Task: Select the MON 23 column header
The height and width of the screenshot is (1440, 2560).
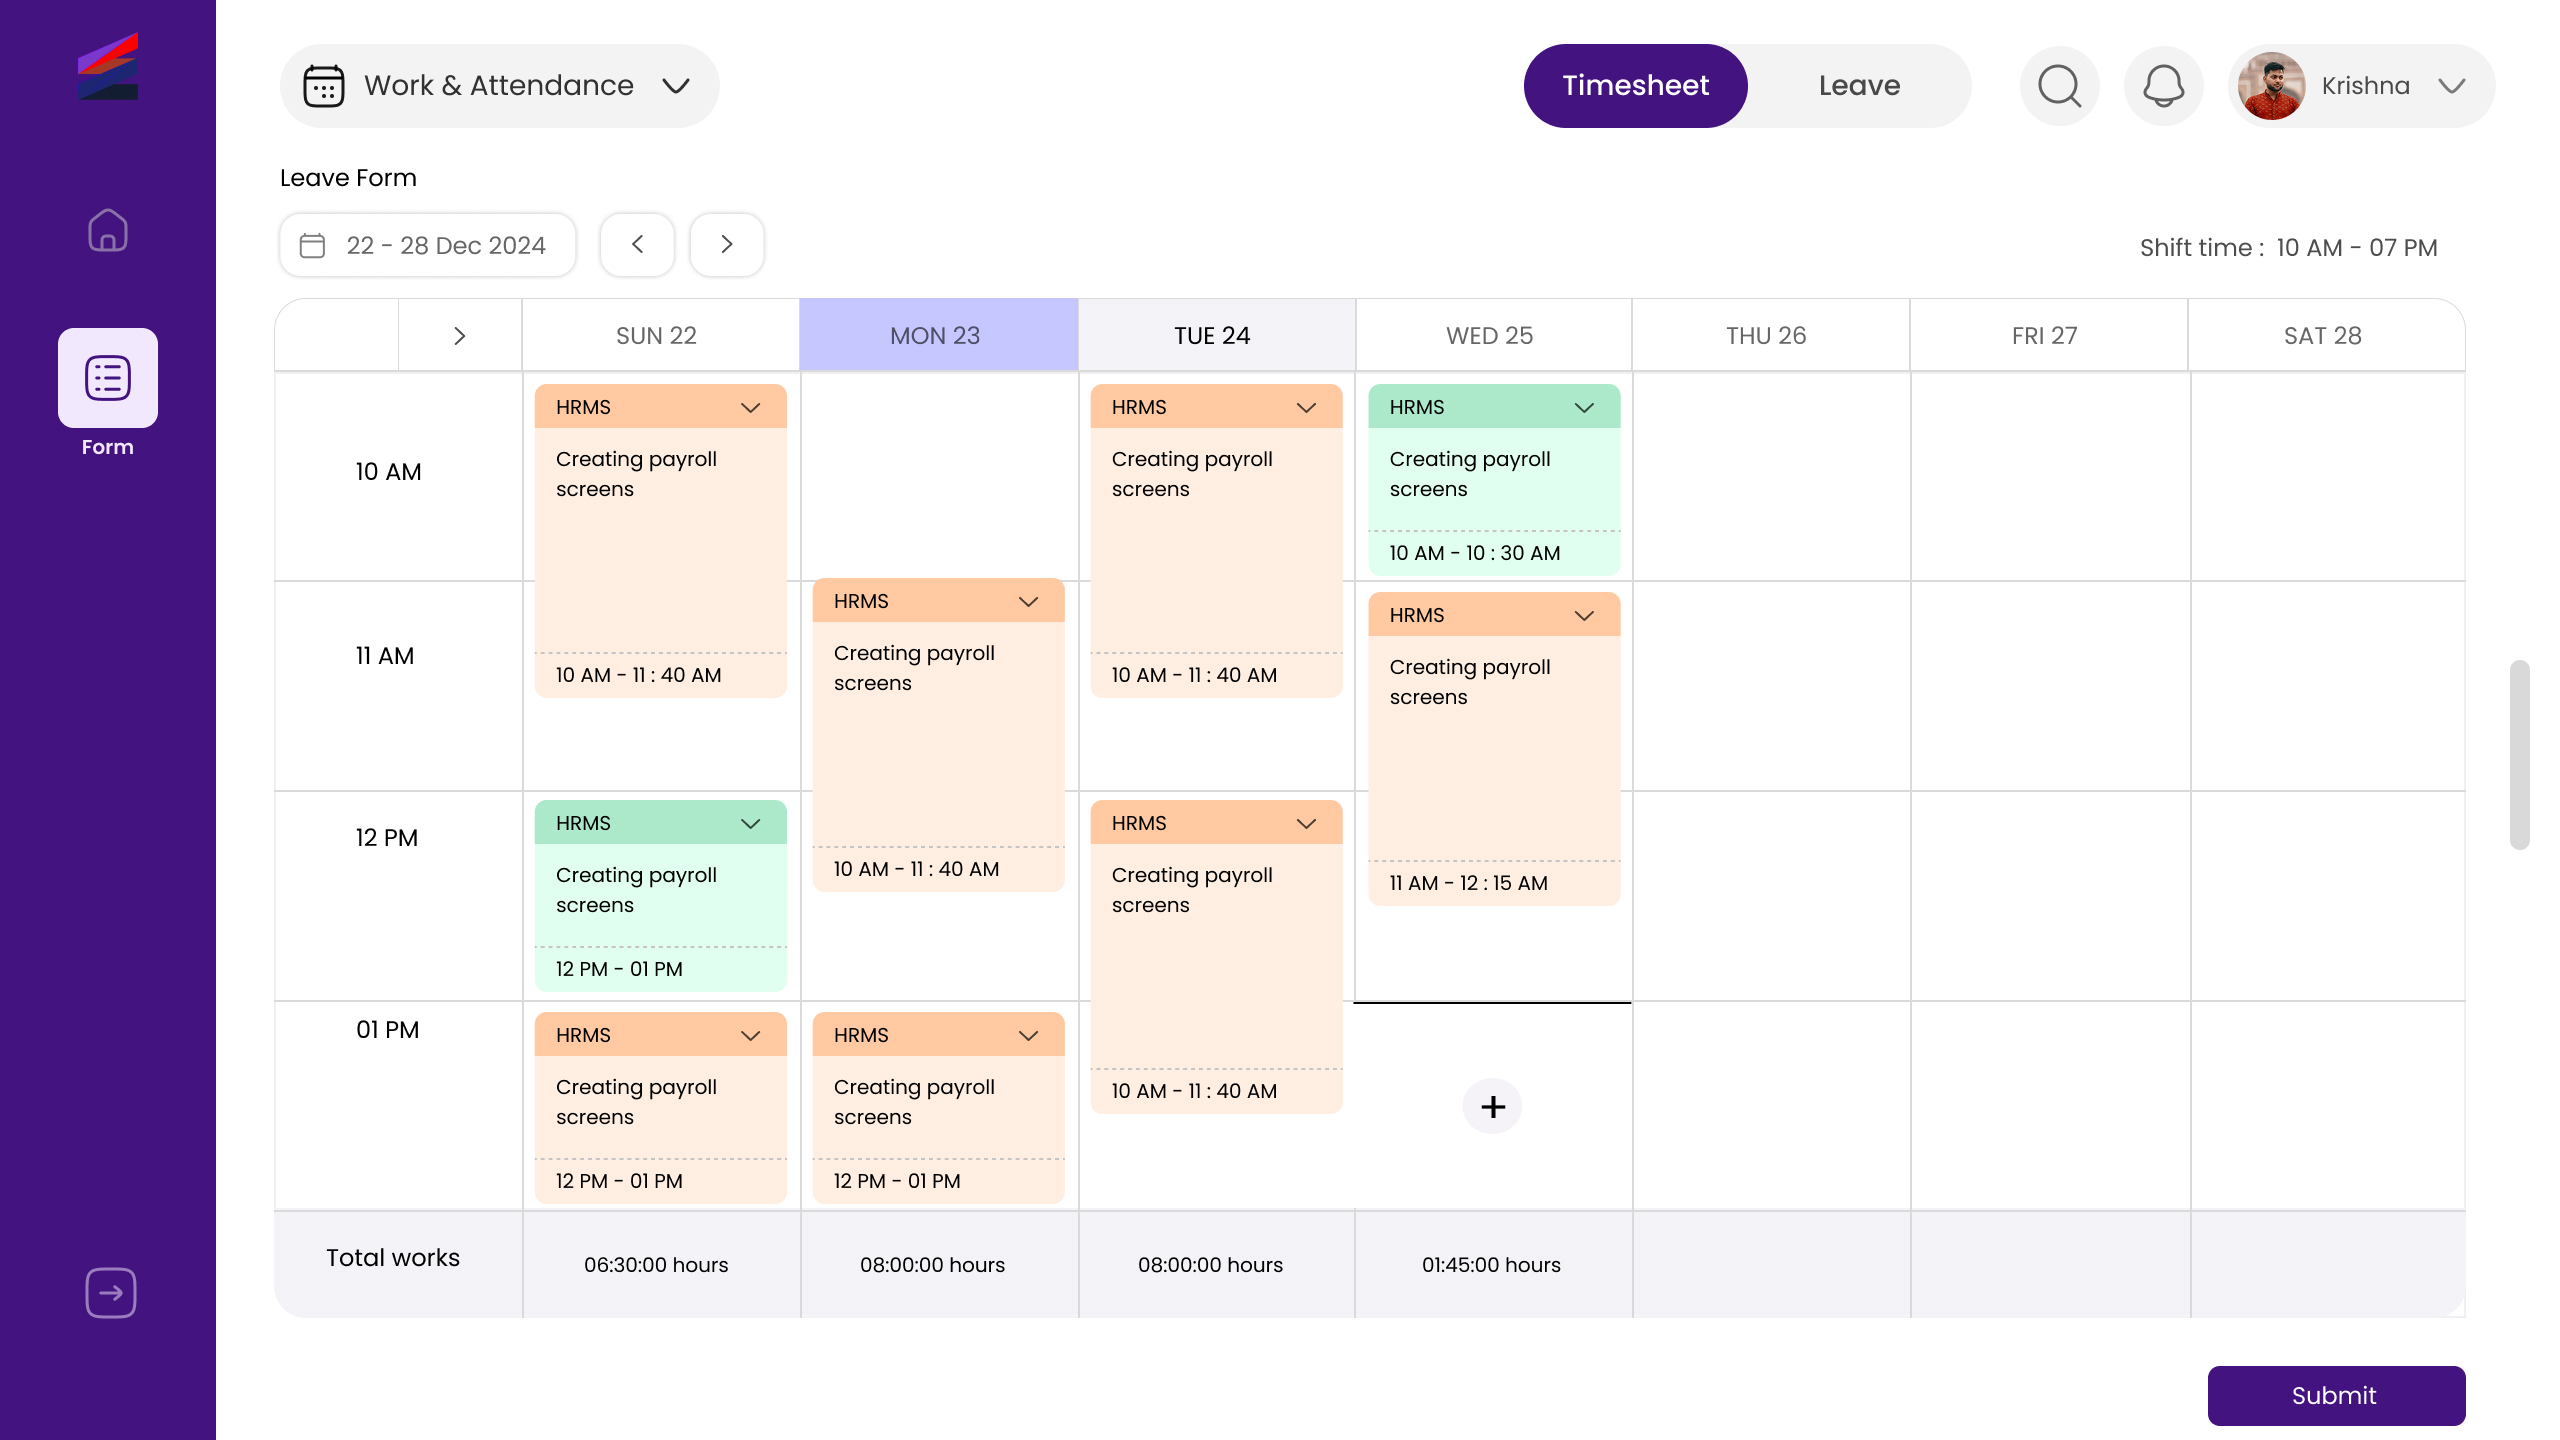Action: click(937, 336)
